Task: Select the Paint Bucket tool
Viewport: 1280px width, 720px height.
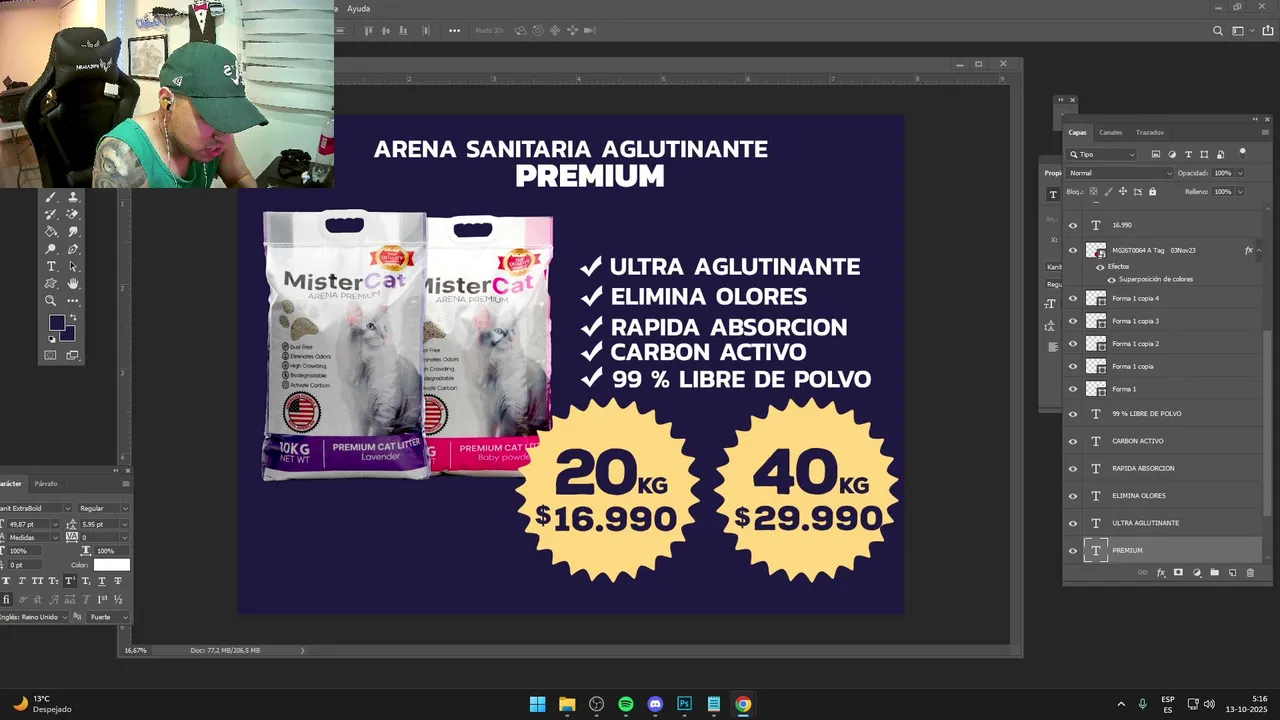Action: point(51,231)
